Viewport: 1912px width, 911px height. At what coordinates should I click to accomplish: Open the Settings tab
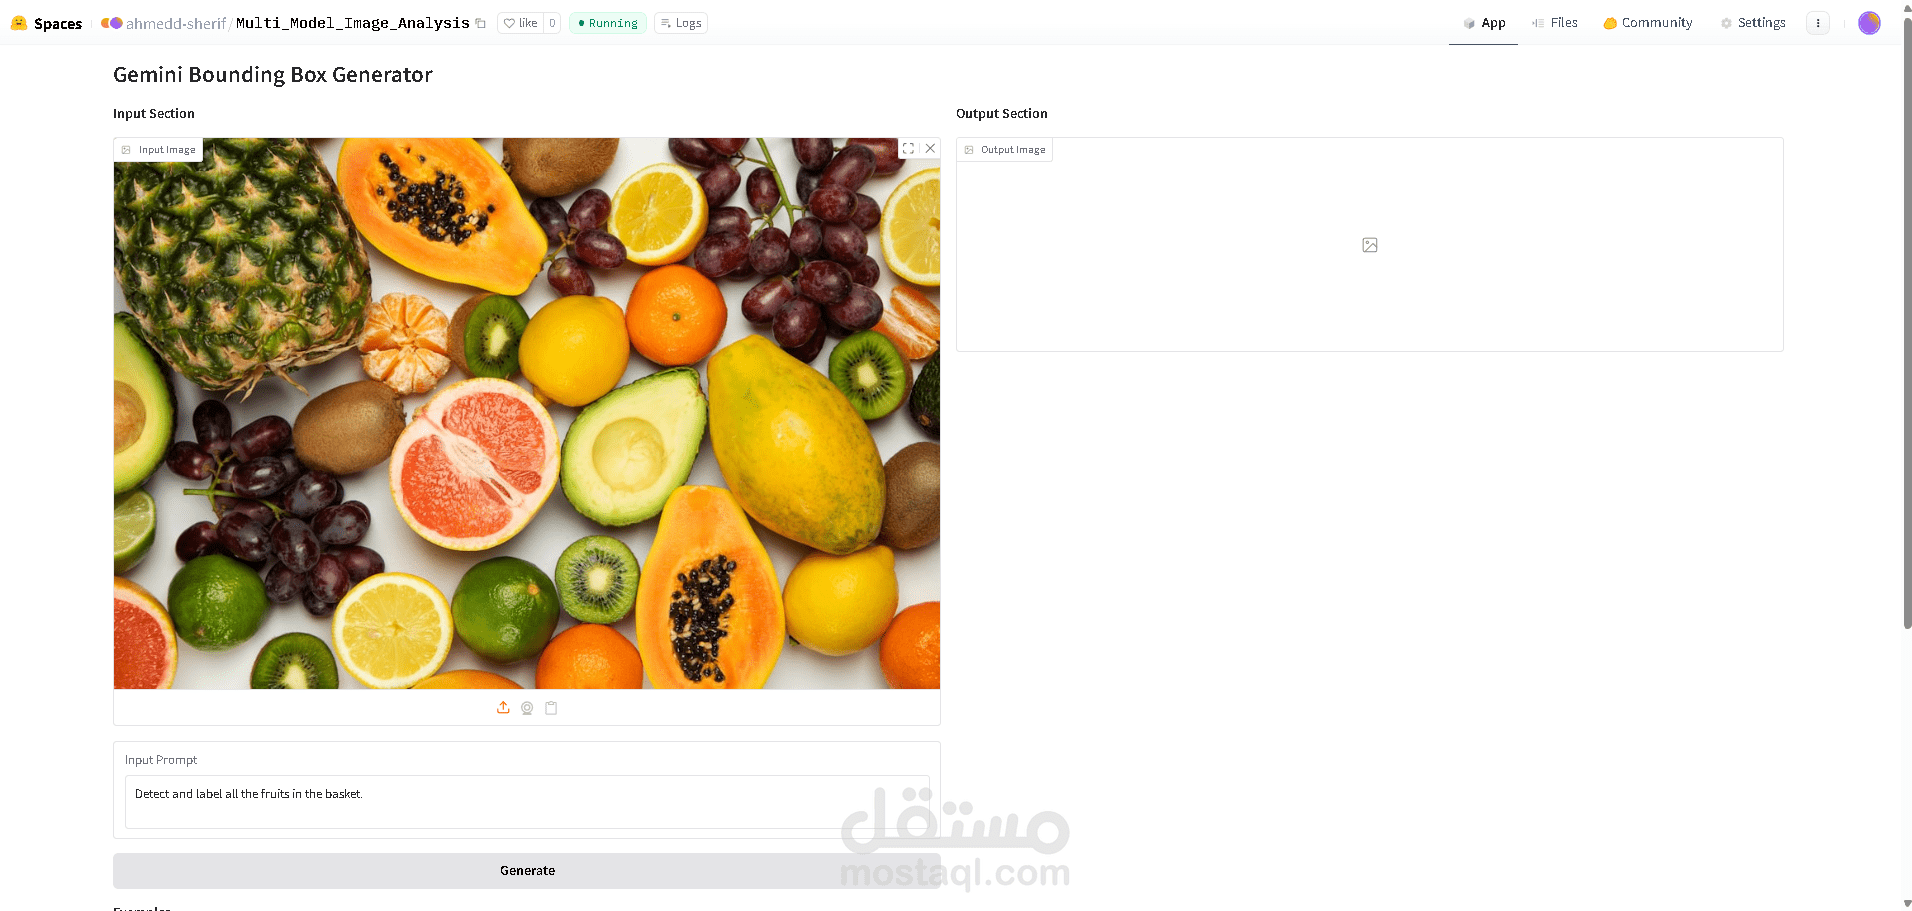[1753, 23]
